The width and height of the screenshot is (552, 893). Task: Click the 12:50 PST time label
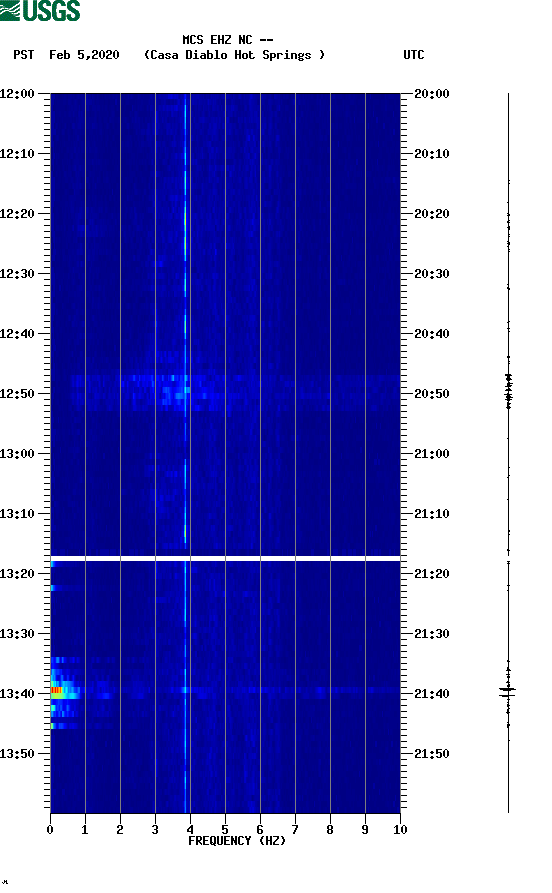tap(17, 394)
